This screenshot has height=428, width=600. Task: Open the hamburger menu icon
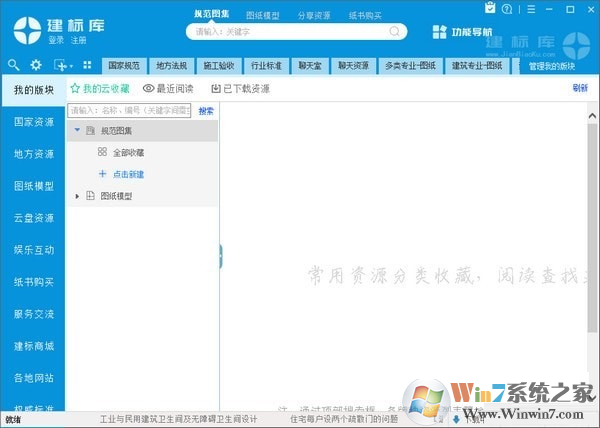pyautogui.click(x=531, y=9)
